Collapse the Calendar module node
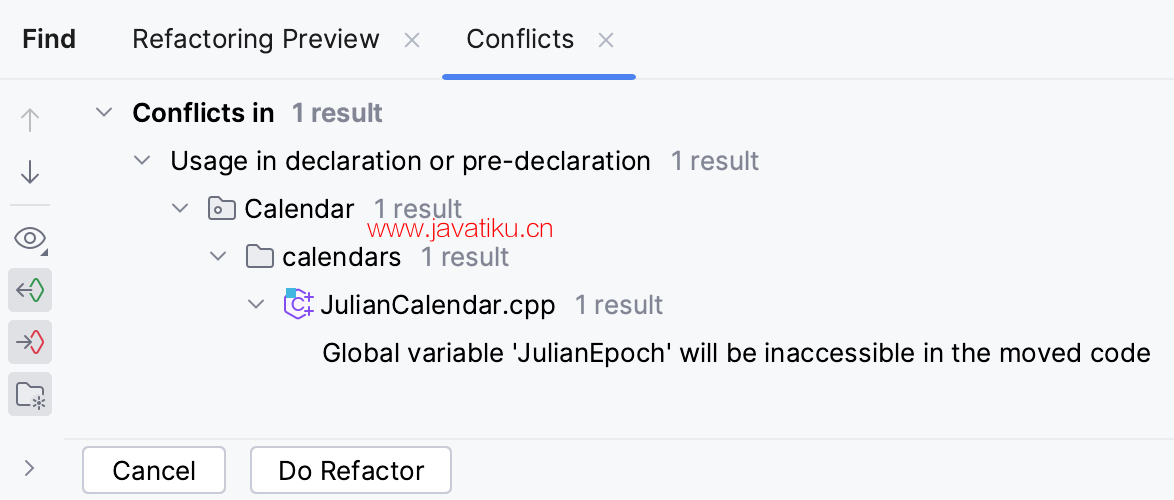1174x500 pixels. point(180,209)
